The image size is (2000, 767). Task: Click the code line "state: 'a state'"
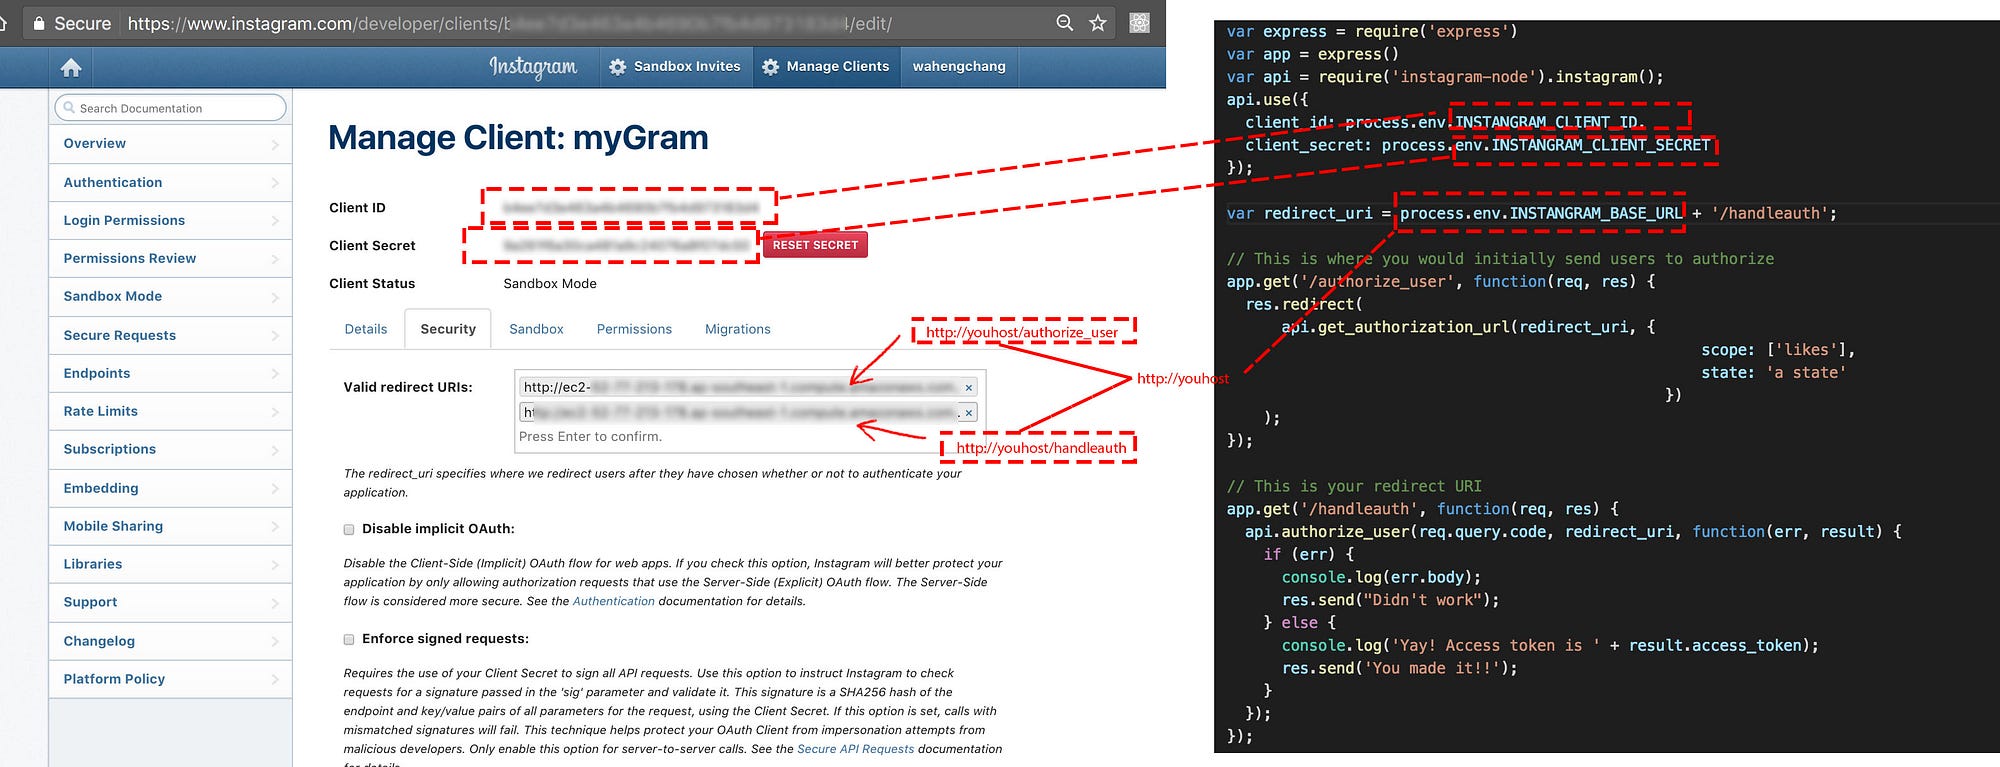point(1774,373)
